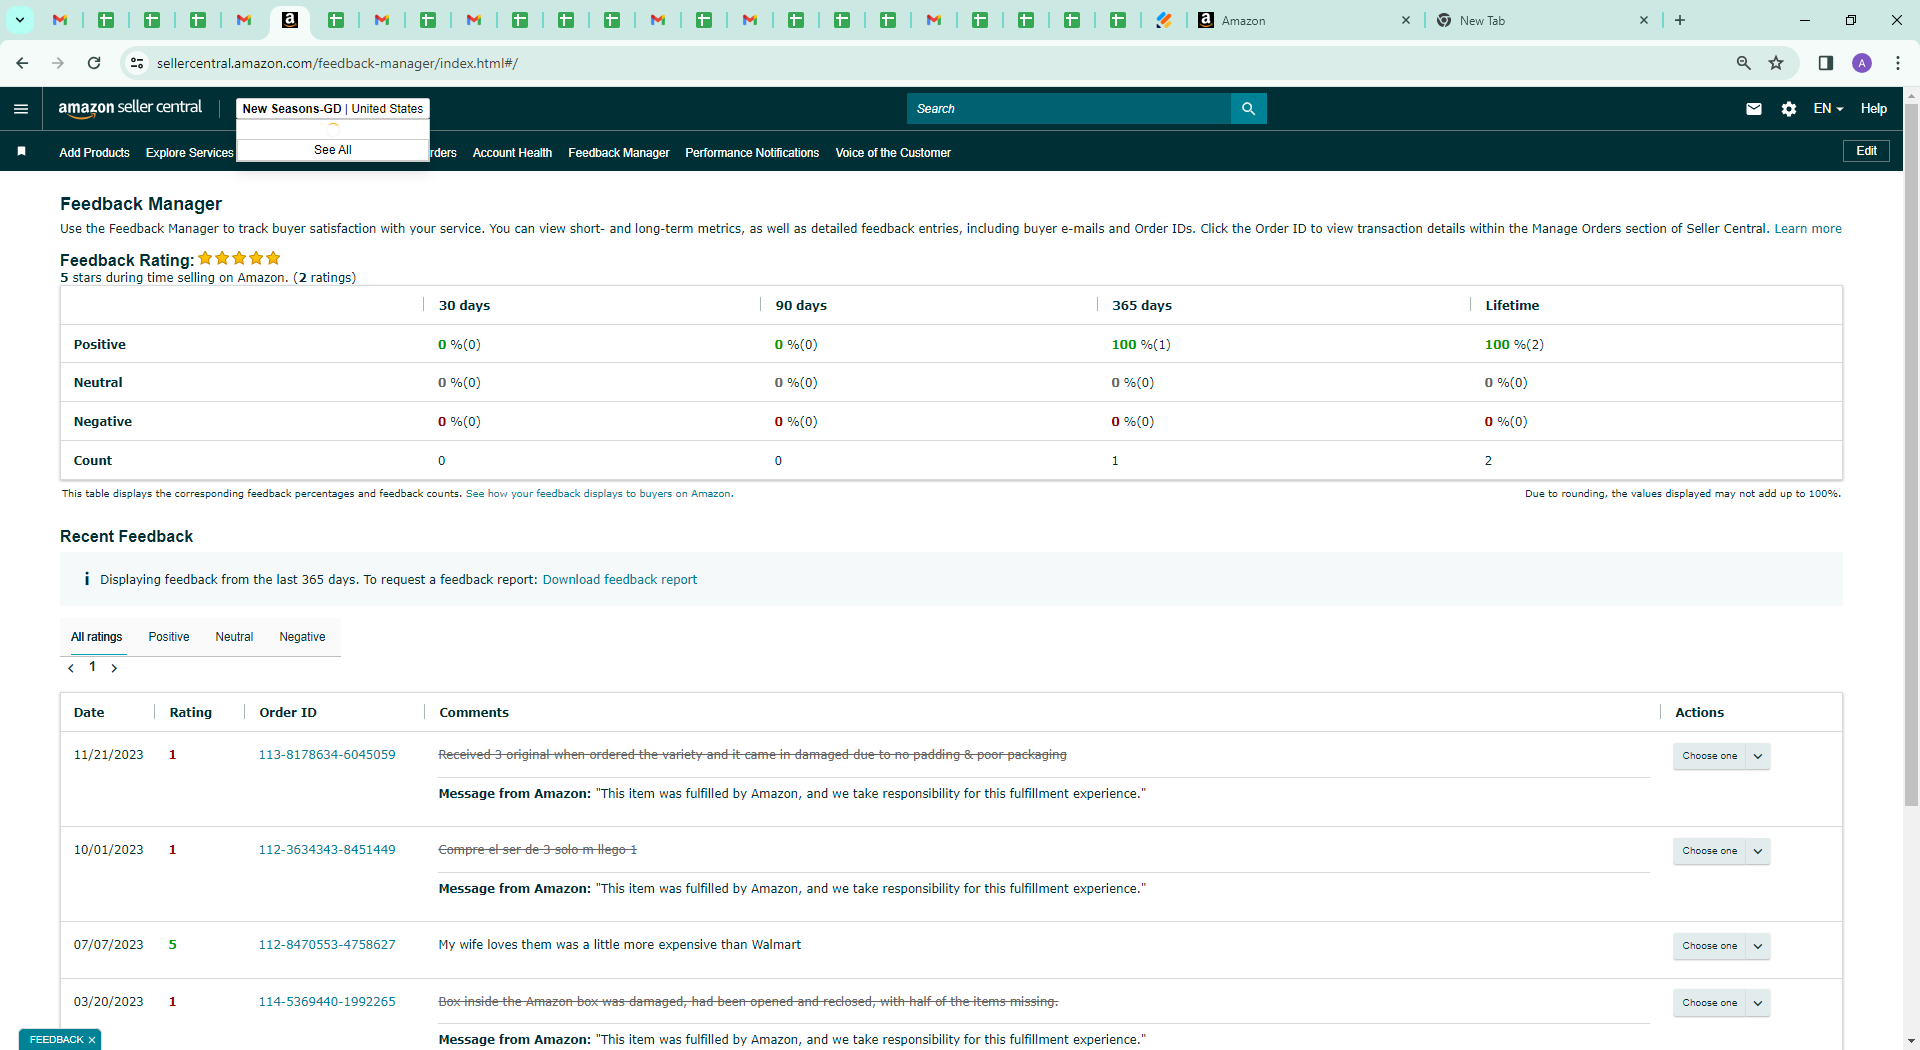Open Performance Notifications menu item
Screen dimensions: 1920x1050
[x=752, y=153]
